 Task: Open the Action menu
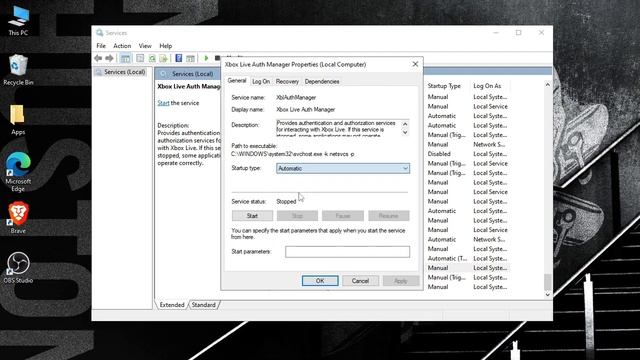(122, 46)
